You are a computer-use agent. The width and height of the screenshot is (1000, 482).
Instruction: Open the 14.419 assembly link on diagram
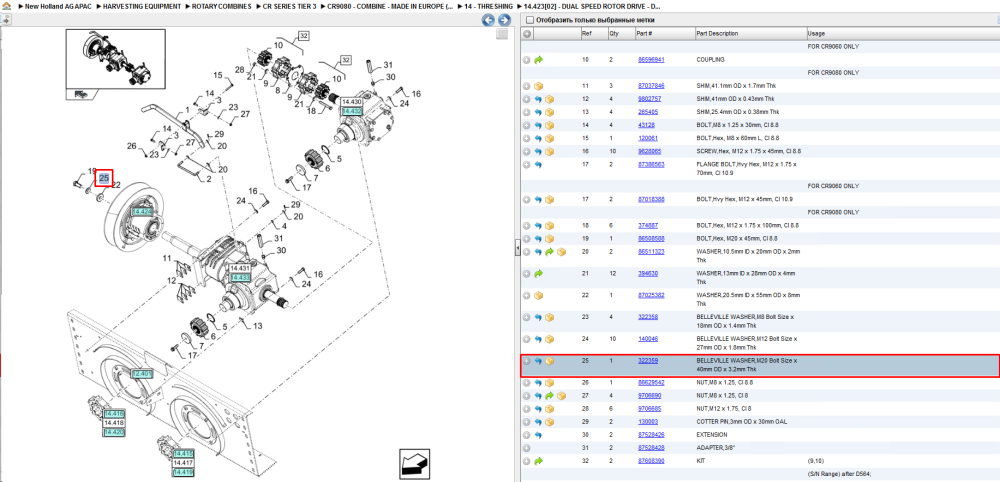(183, 472)
